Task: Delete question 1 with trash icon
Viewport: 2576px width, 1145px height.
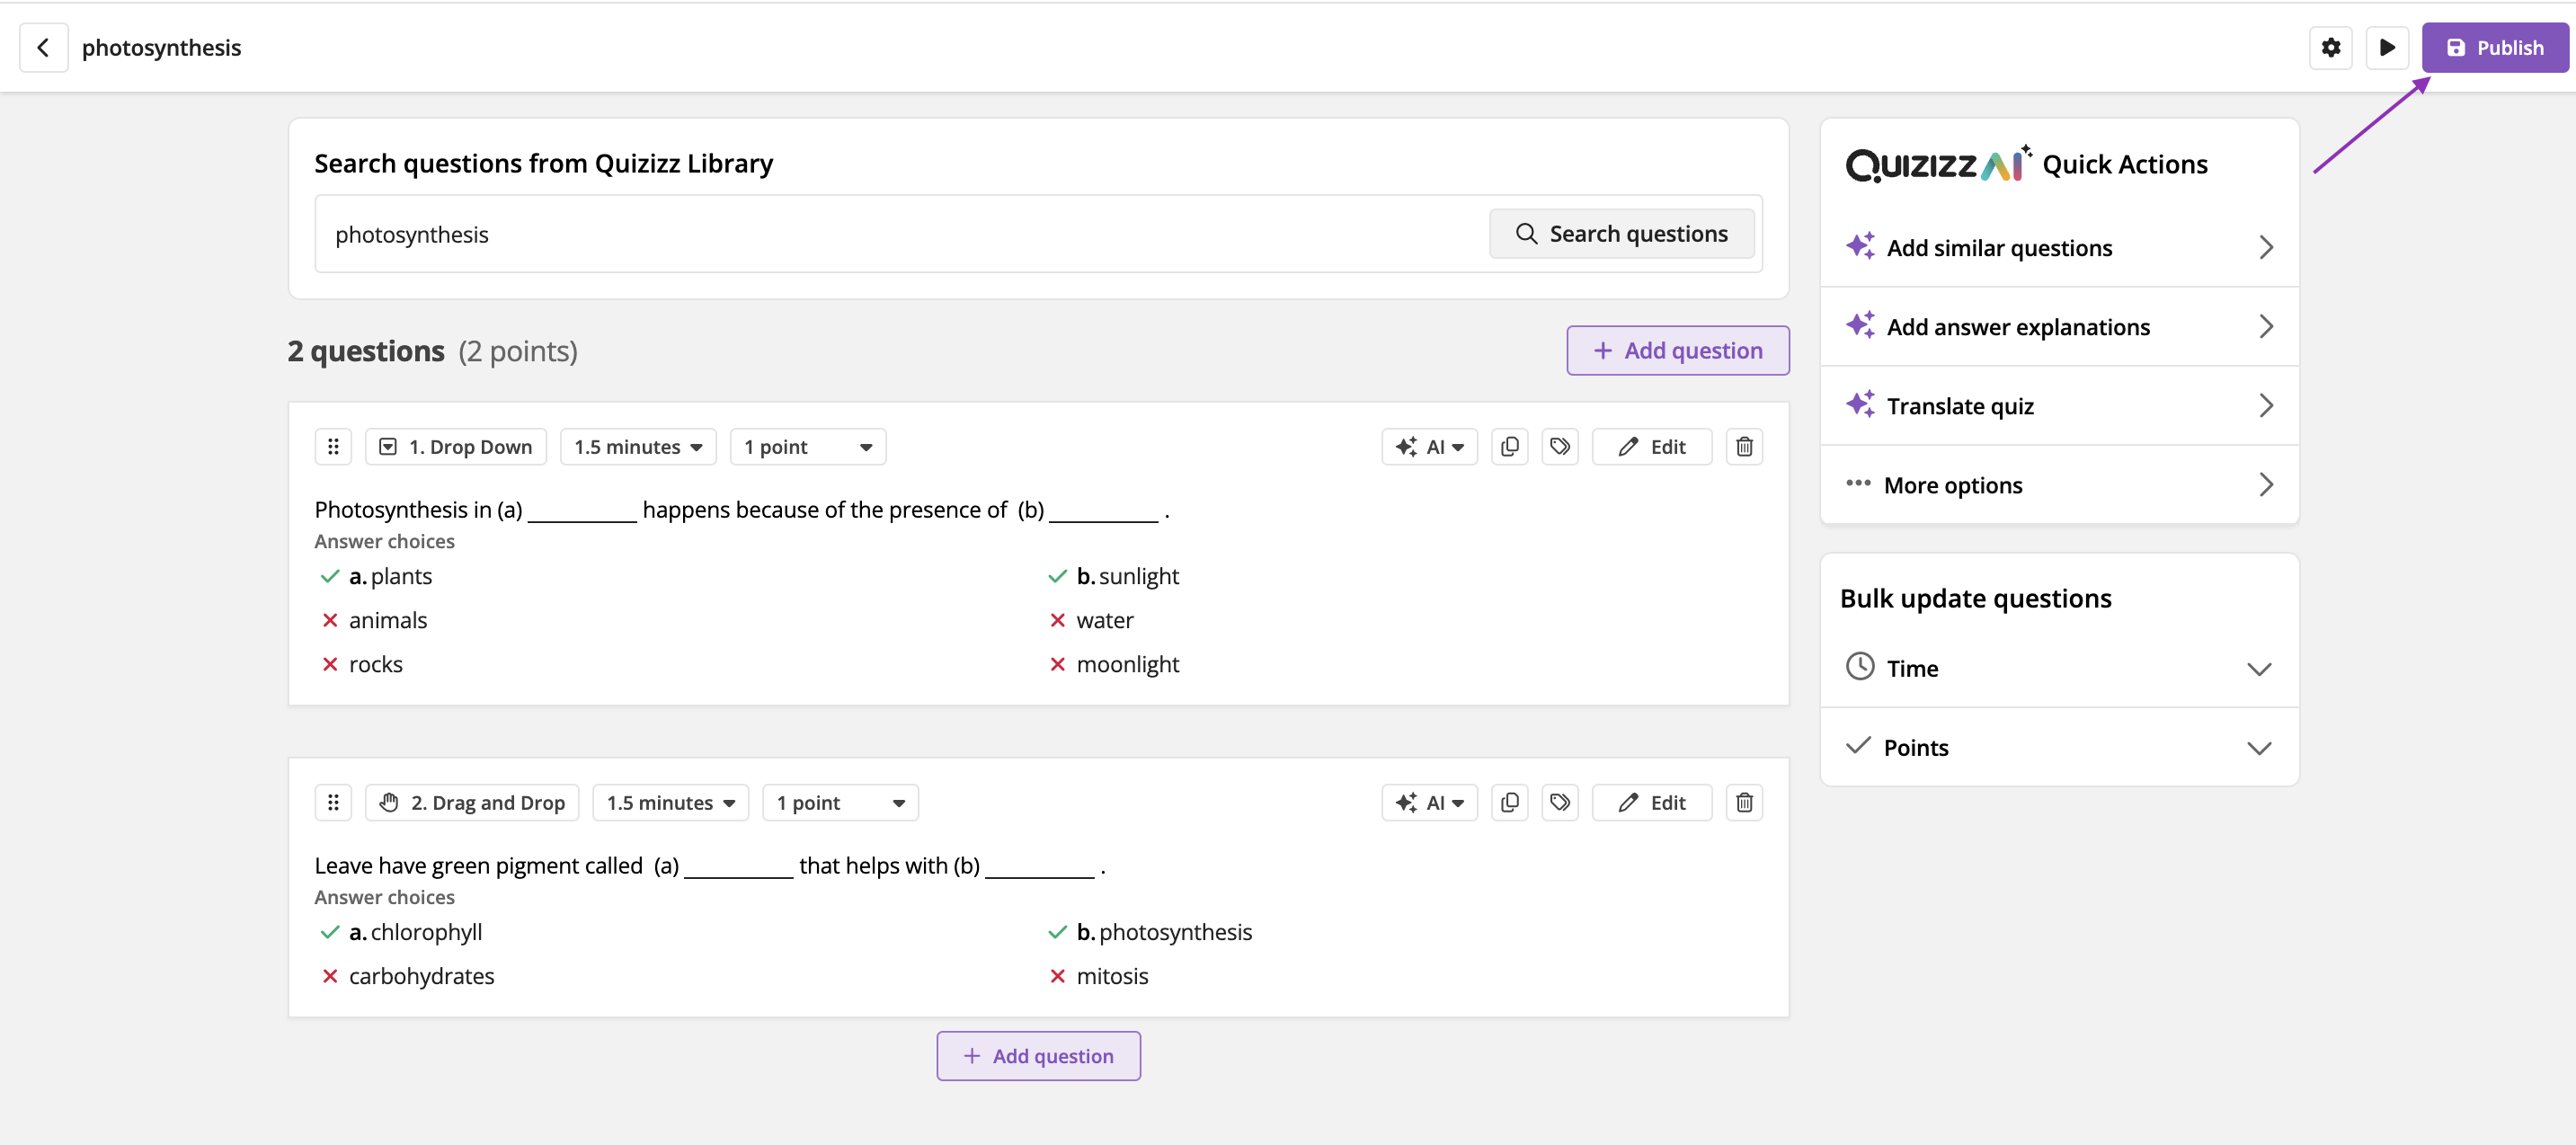Action: [1743, 447]
